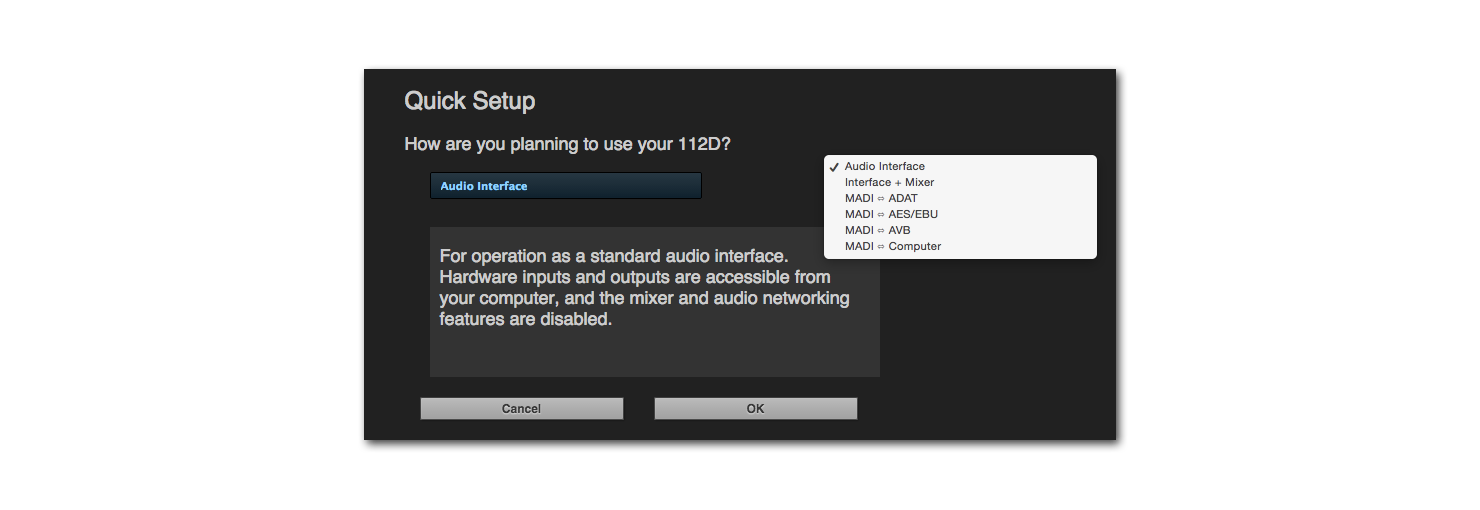The height and width of the screenshot is (510, 1480).
Task: Click the checkmark beside Audio Interface
Action: point(834,167)
